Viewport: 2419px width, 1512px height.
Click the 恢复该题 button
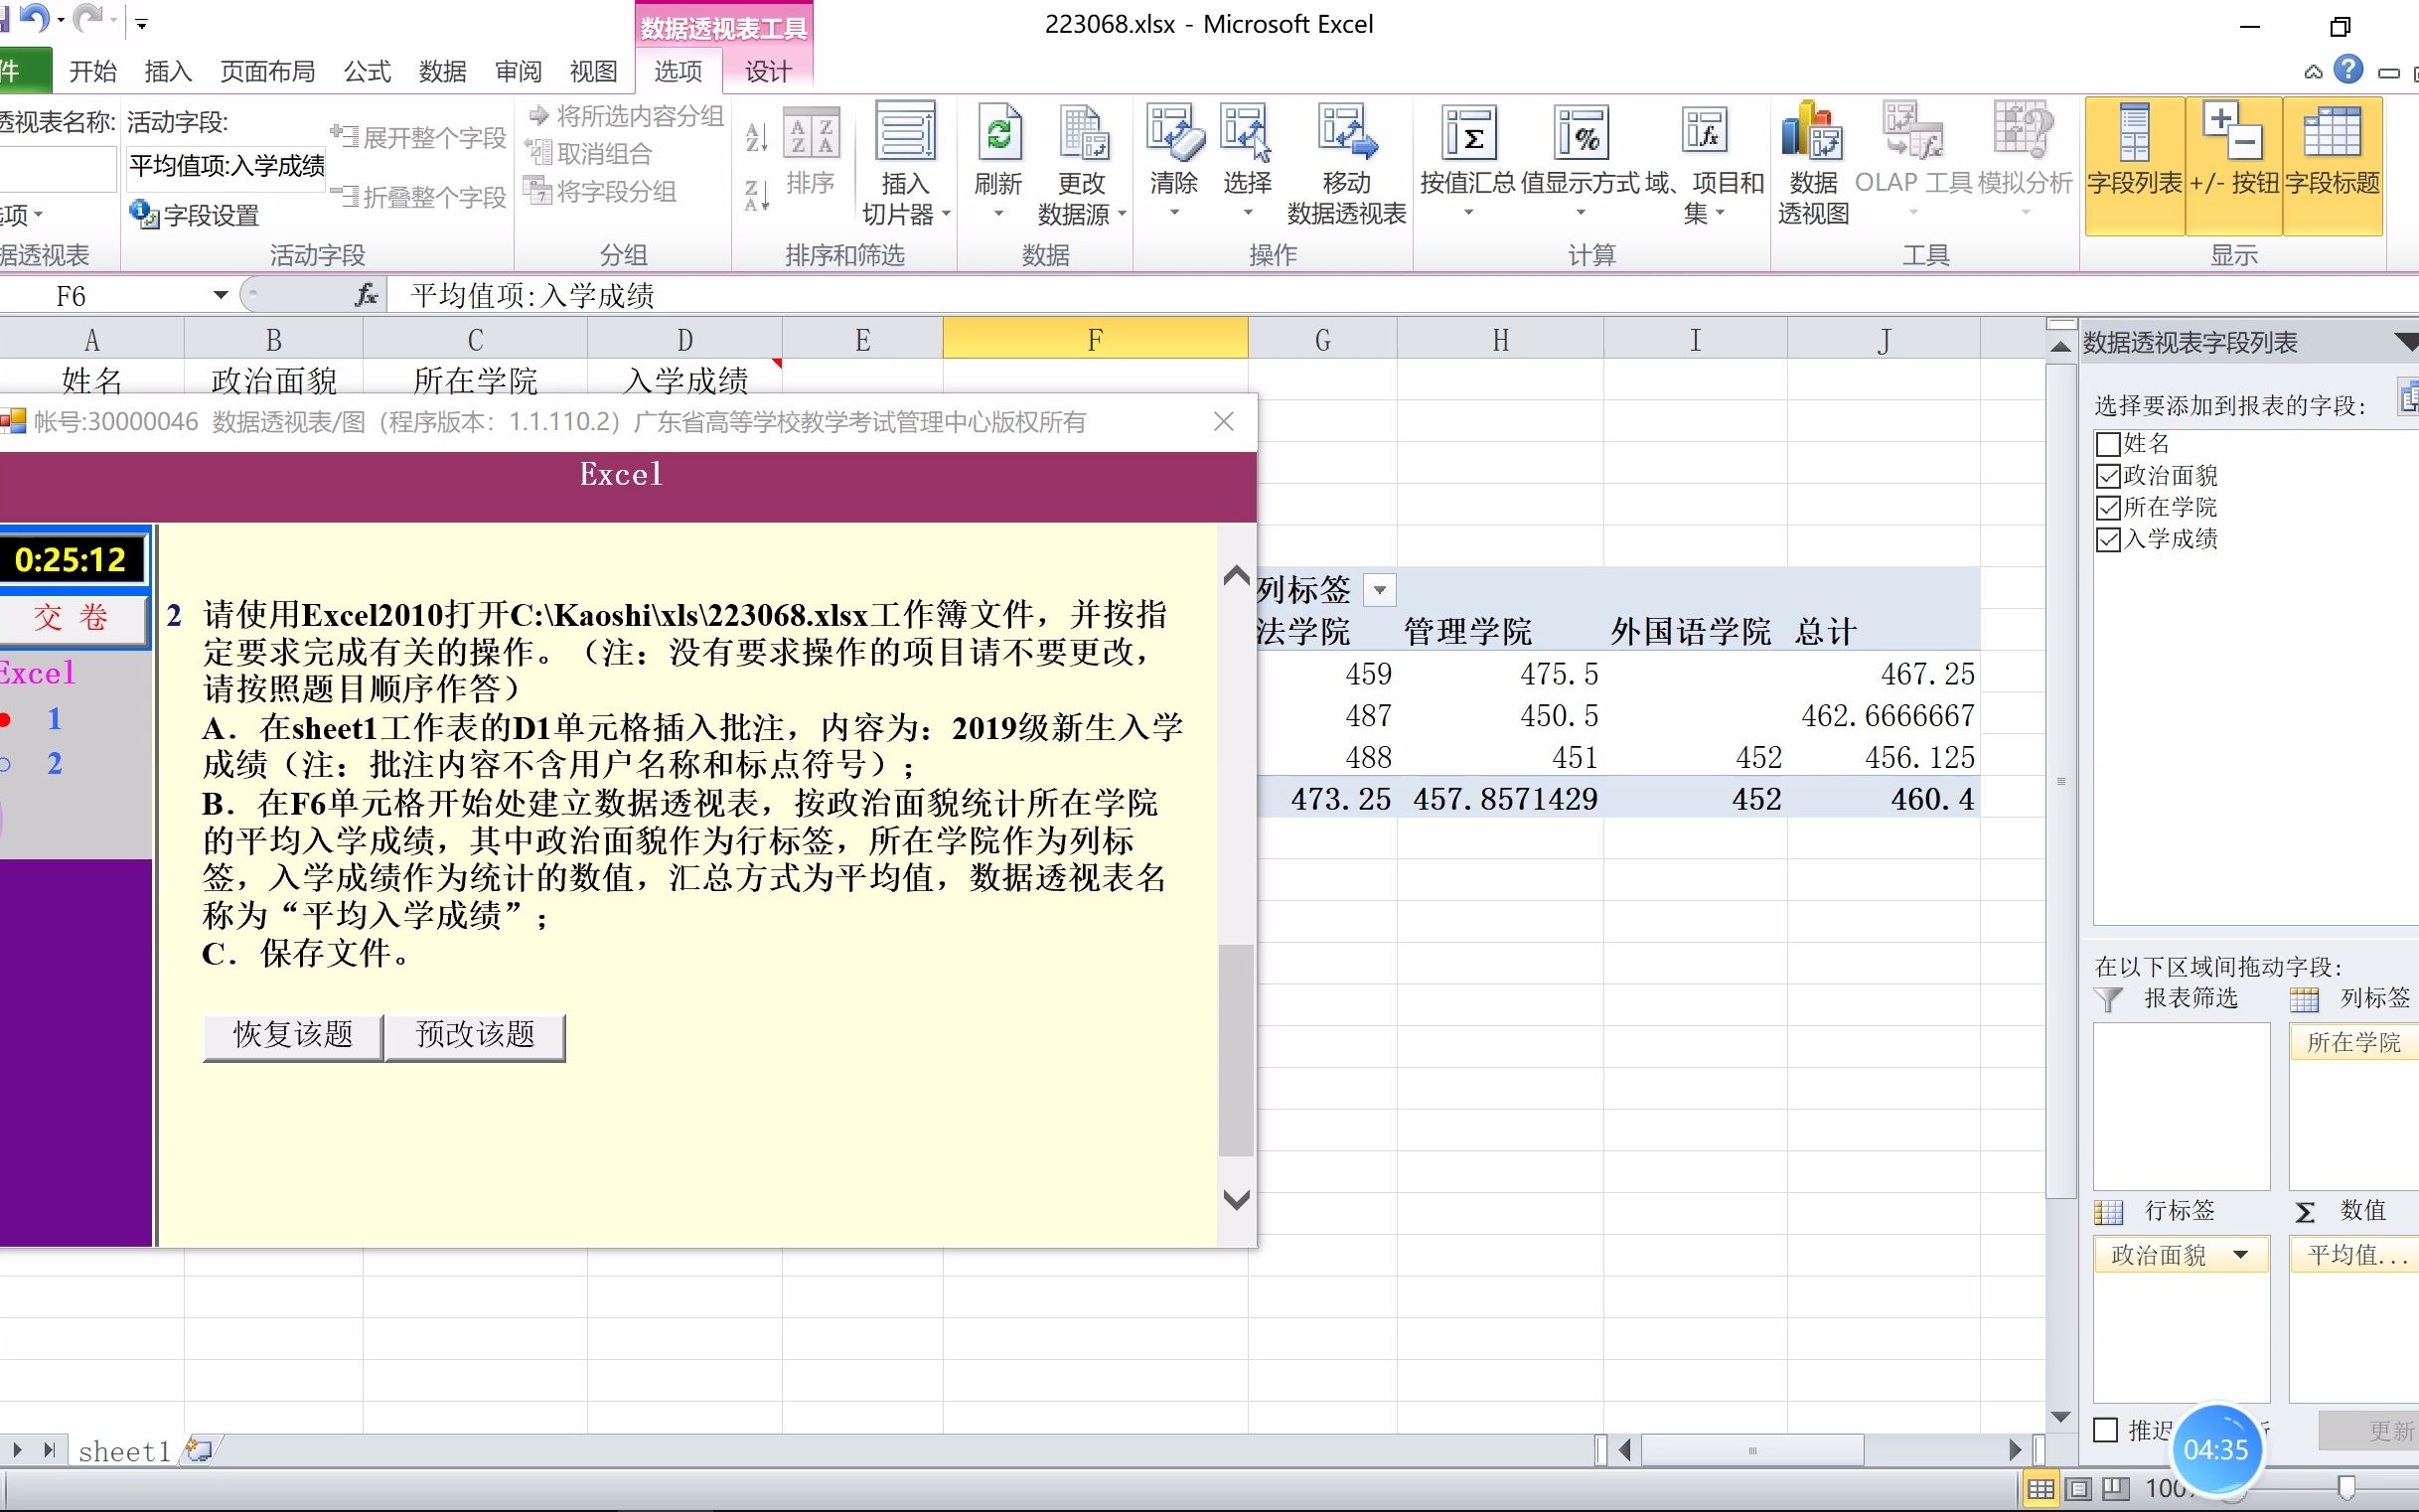pyautogui.click(x=291, y=1036)
